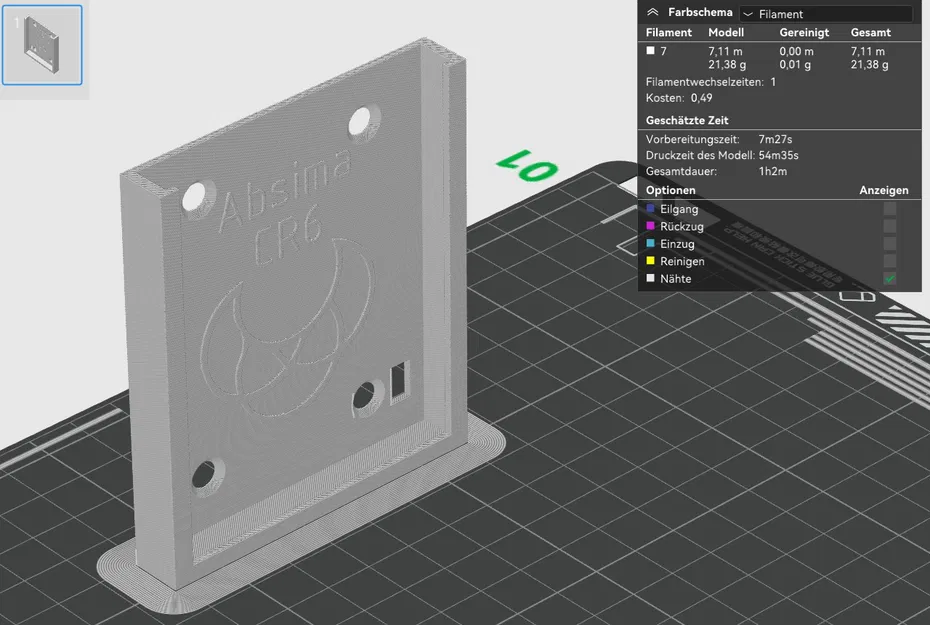The height and width of the screenshot is (625, 930).
Task: Click the magenta Rückzug color swatch
Action: 651,226
